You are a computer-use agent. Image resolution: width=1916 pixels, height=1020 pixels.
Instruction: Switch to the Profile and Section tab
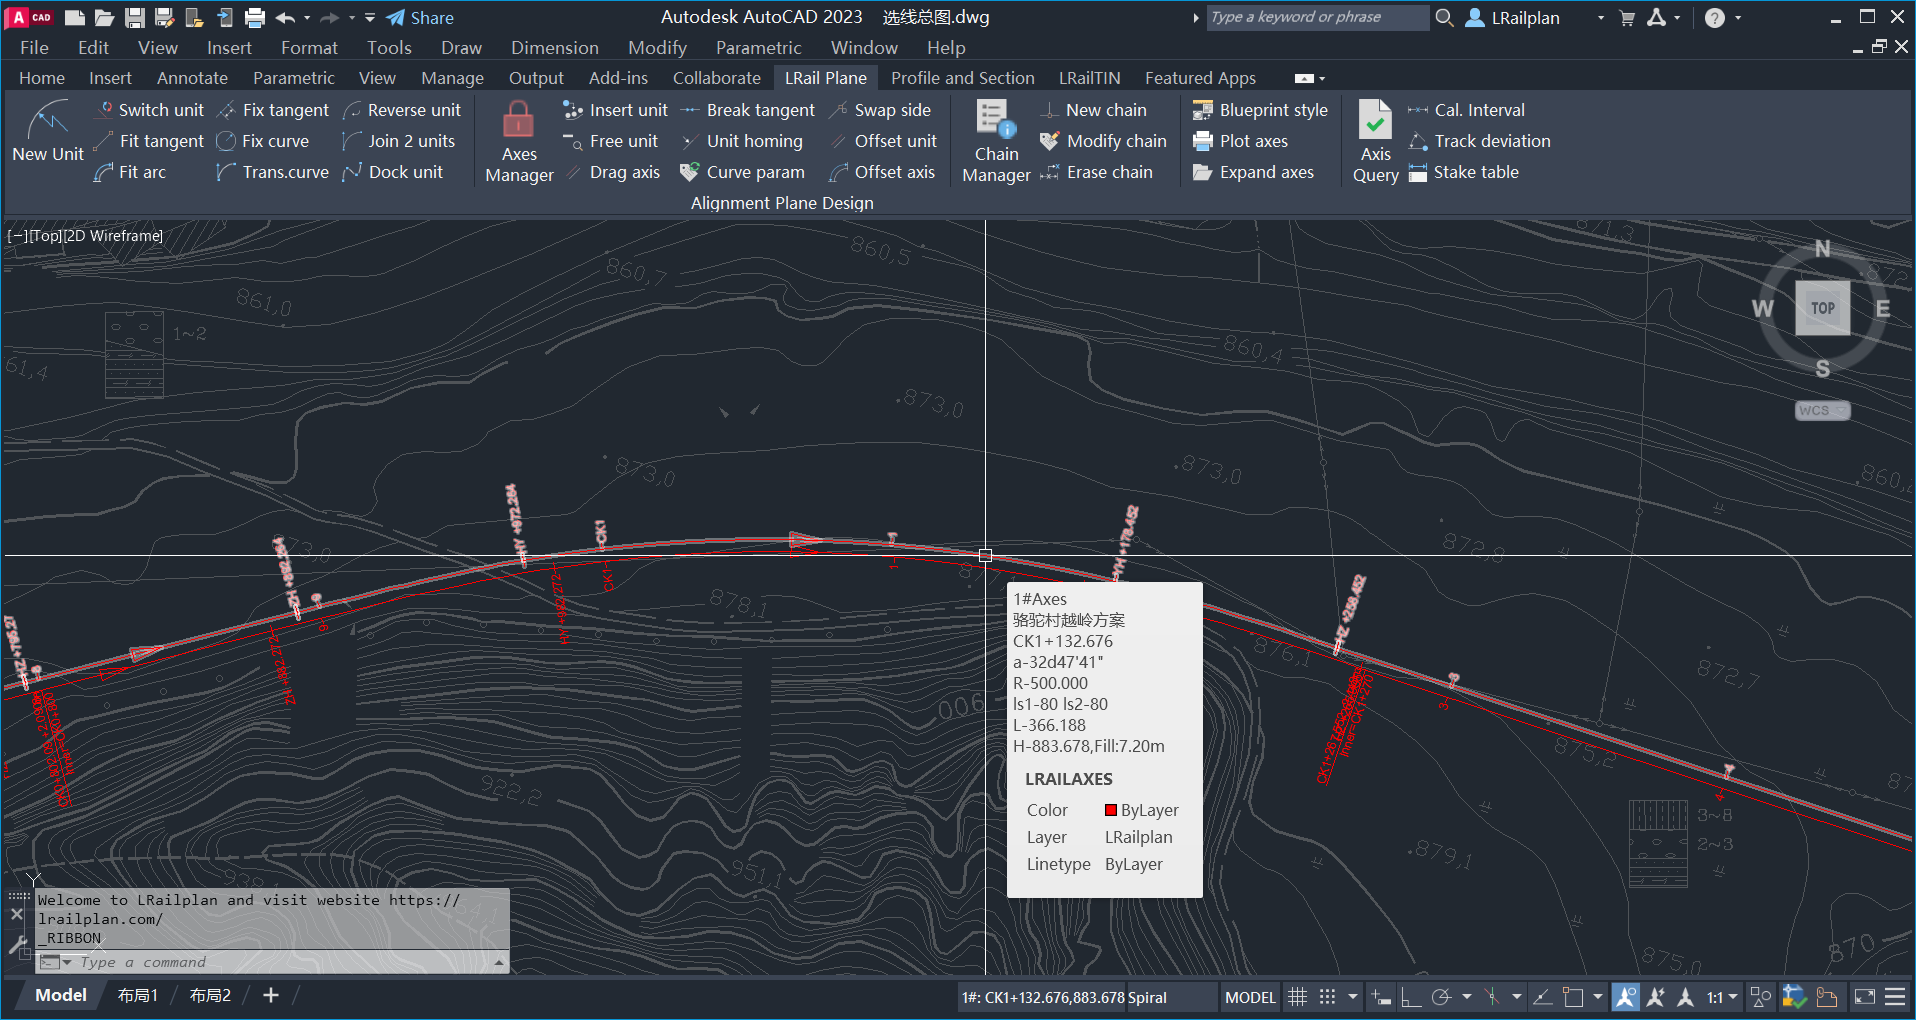click(962, 78)
